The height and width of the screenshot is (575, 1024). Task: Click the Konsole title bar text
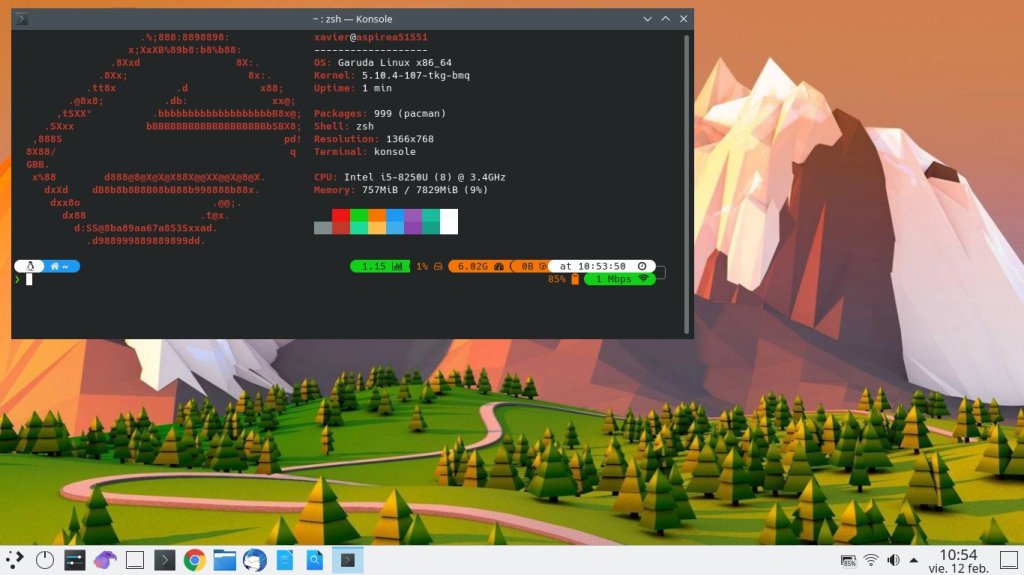tap(351, 19)
